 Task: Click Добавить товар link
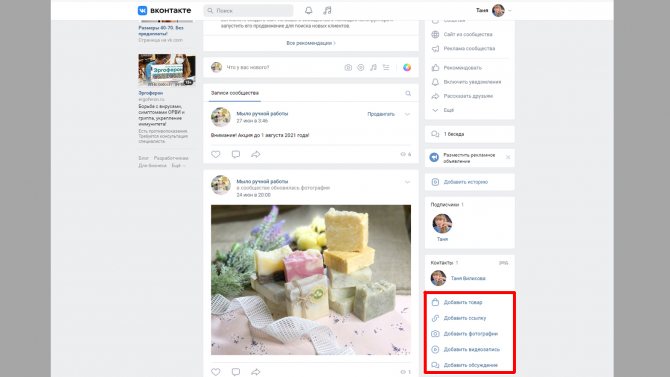(x=463, y=302)
